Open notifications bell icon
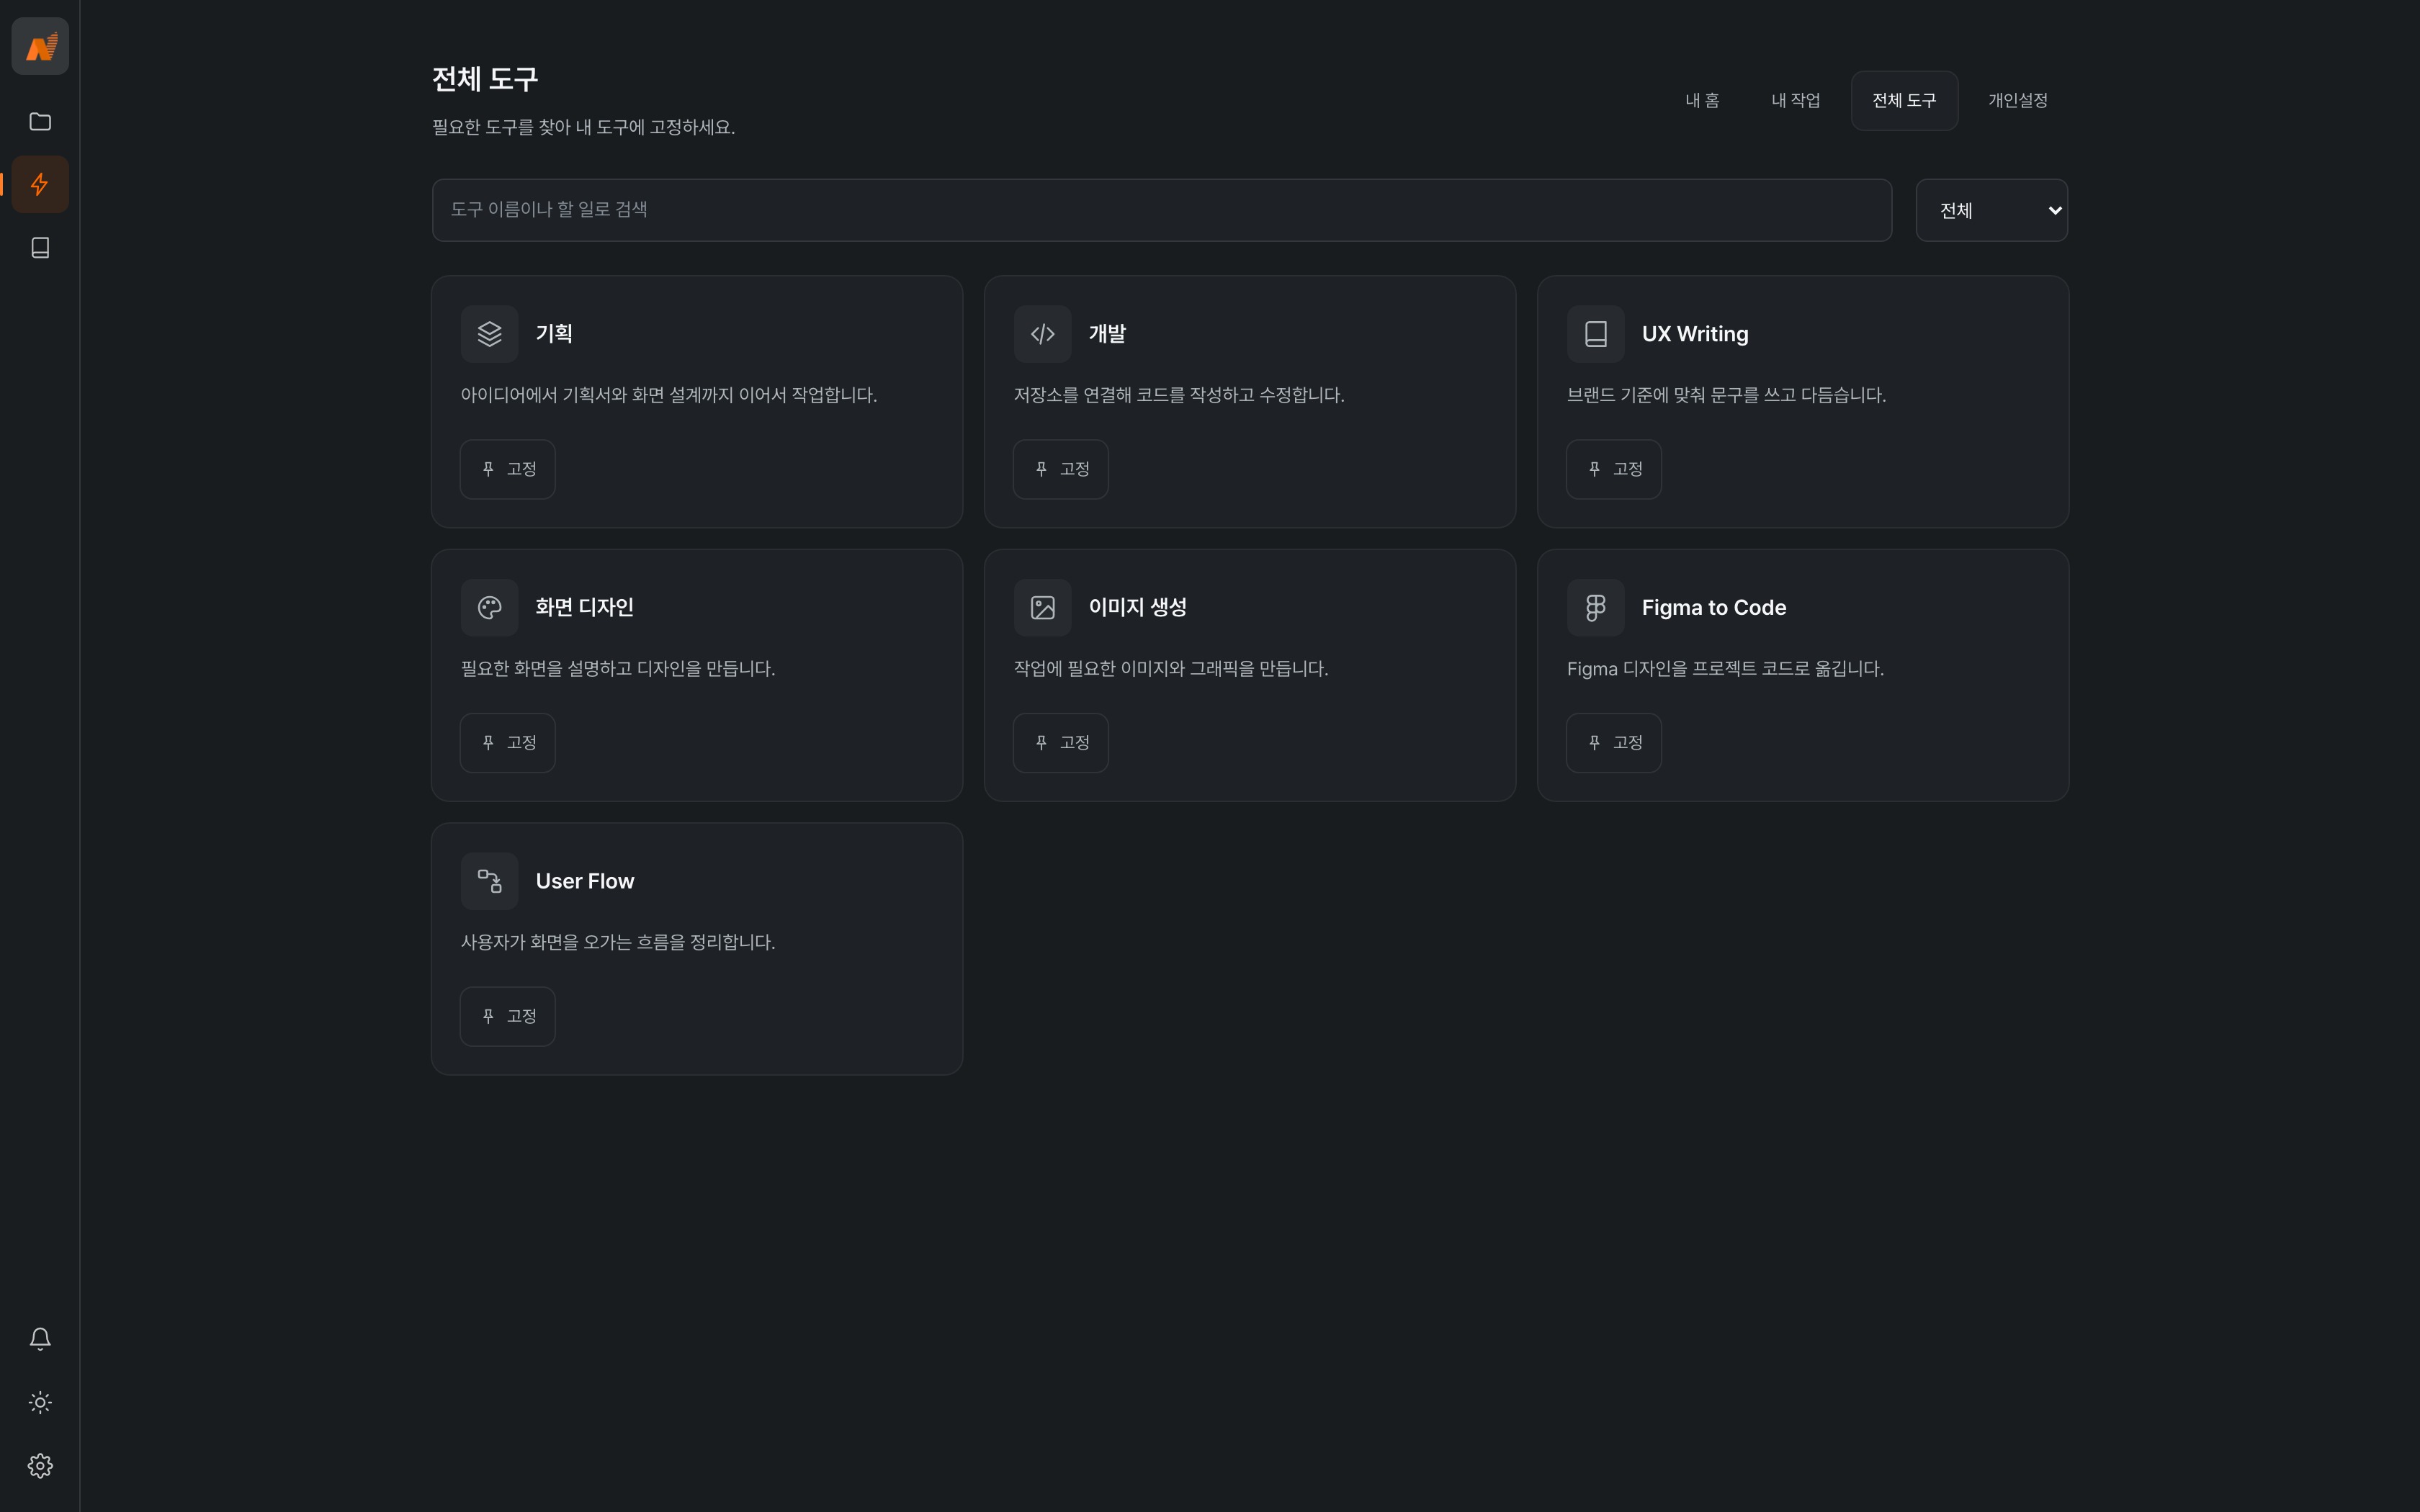Viewport: 2420px width, 1512px height. click(x=40, y=1339)
